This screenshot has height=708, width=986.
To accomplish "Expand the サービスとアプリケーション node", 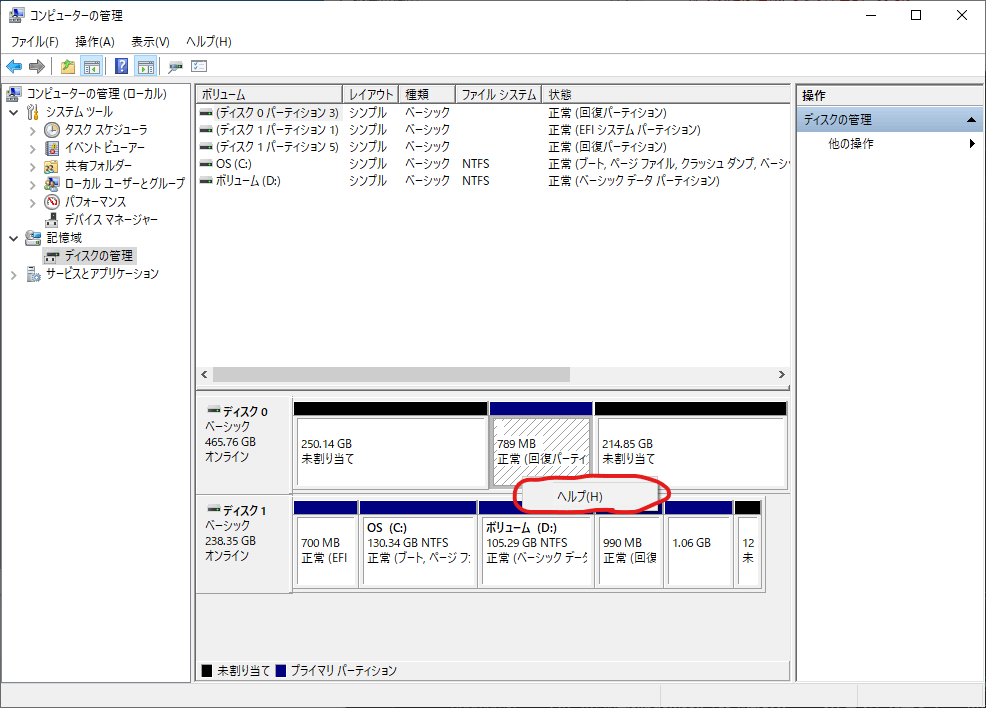I will pos(13,275).
